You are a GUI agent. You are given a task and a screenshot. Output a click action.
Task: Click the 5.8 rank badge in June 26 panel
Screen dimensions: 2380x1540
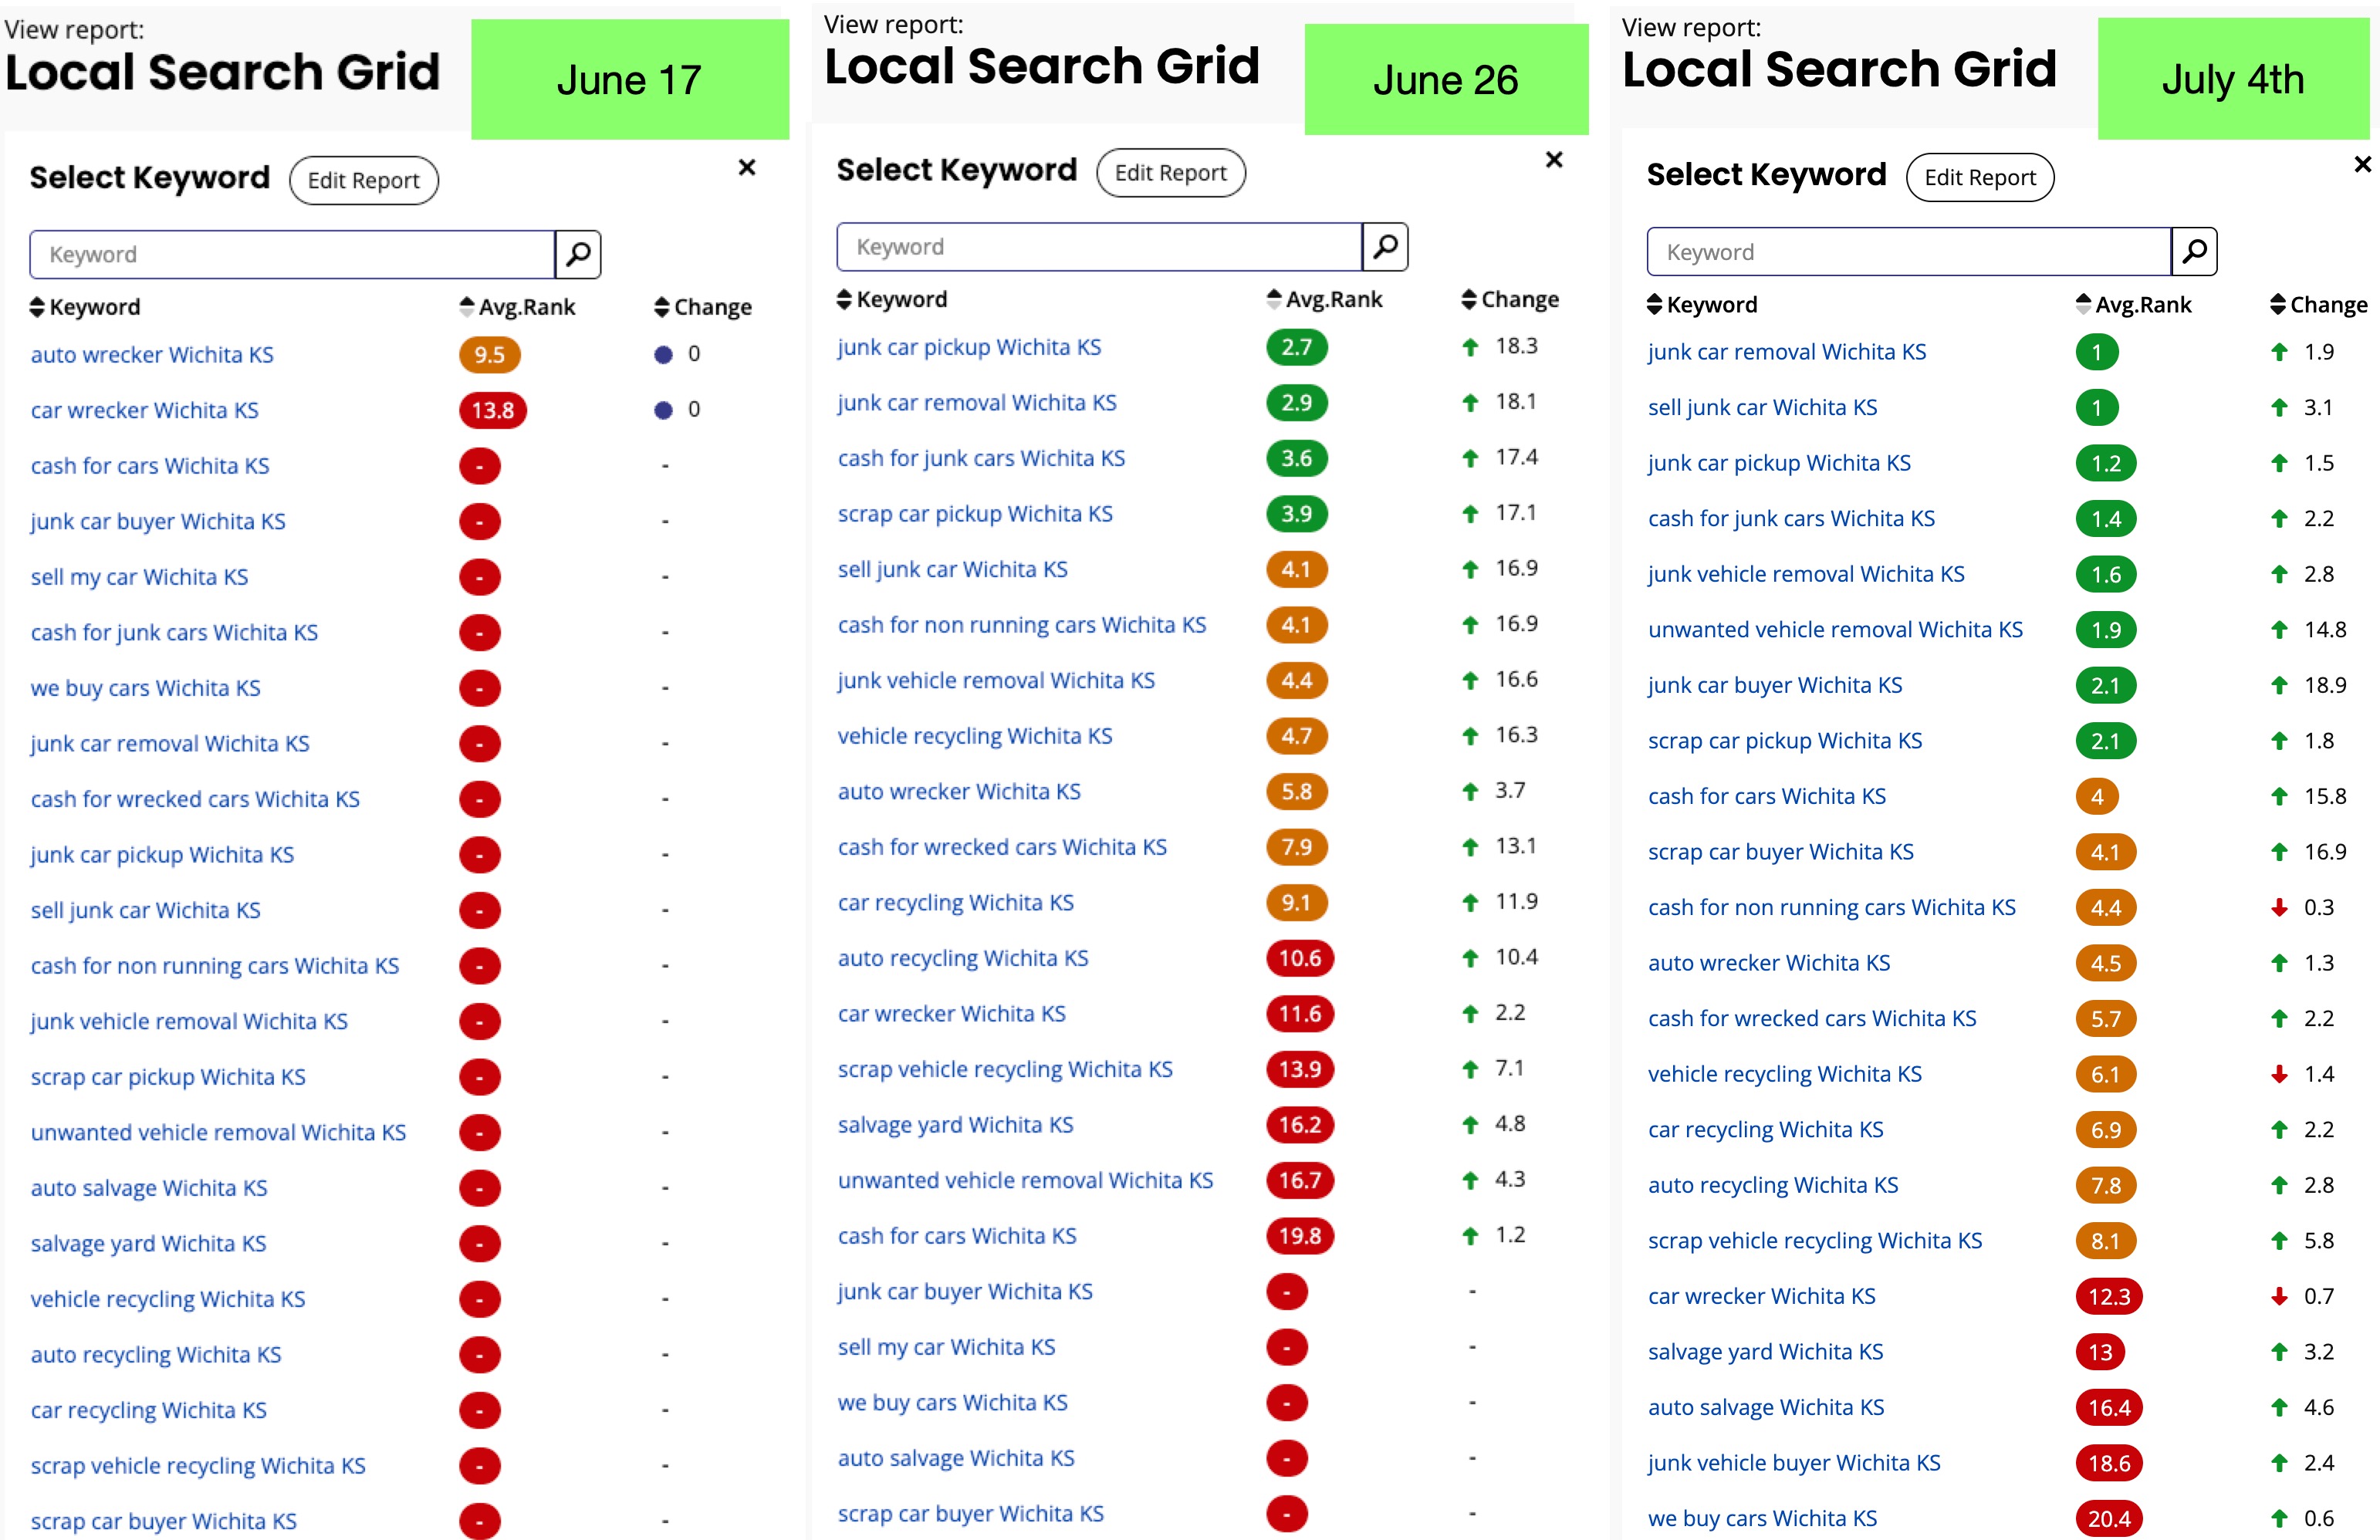tap(1297, 792)
